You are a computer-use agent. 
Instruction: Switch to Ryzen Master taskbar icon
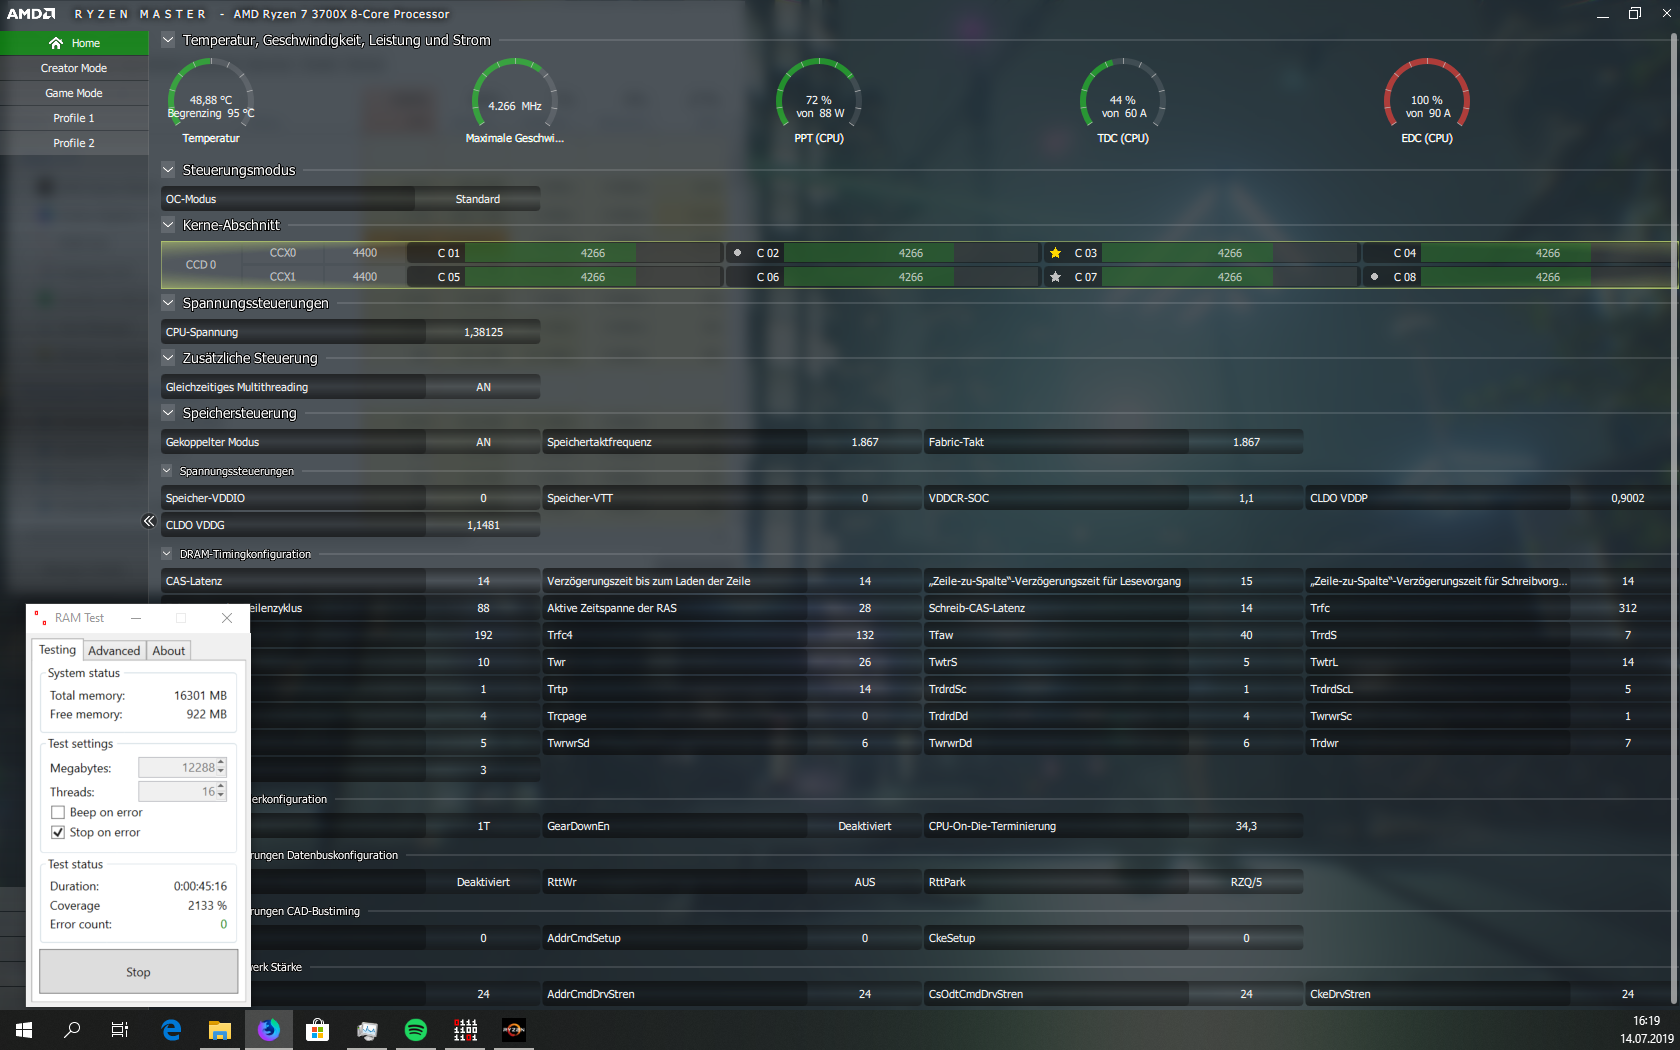click(514, 1029)
